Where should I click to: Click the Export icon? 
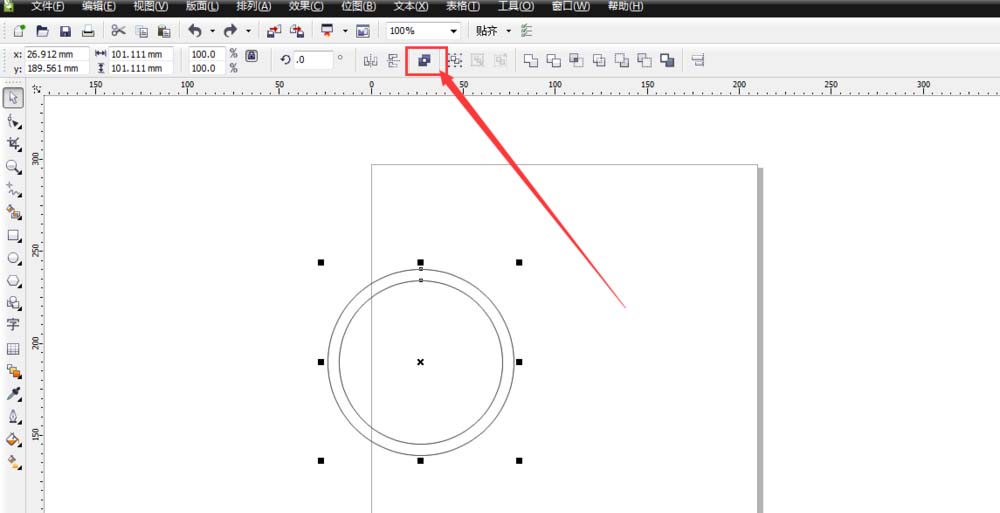point(297,31)
